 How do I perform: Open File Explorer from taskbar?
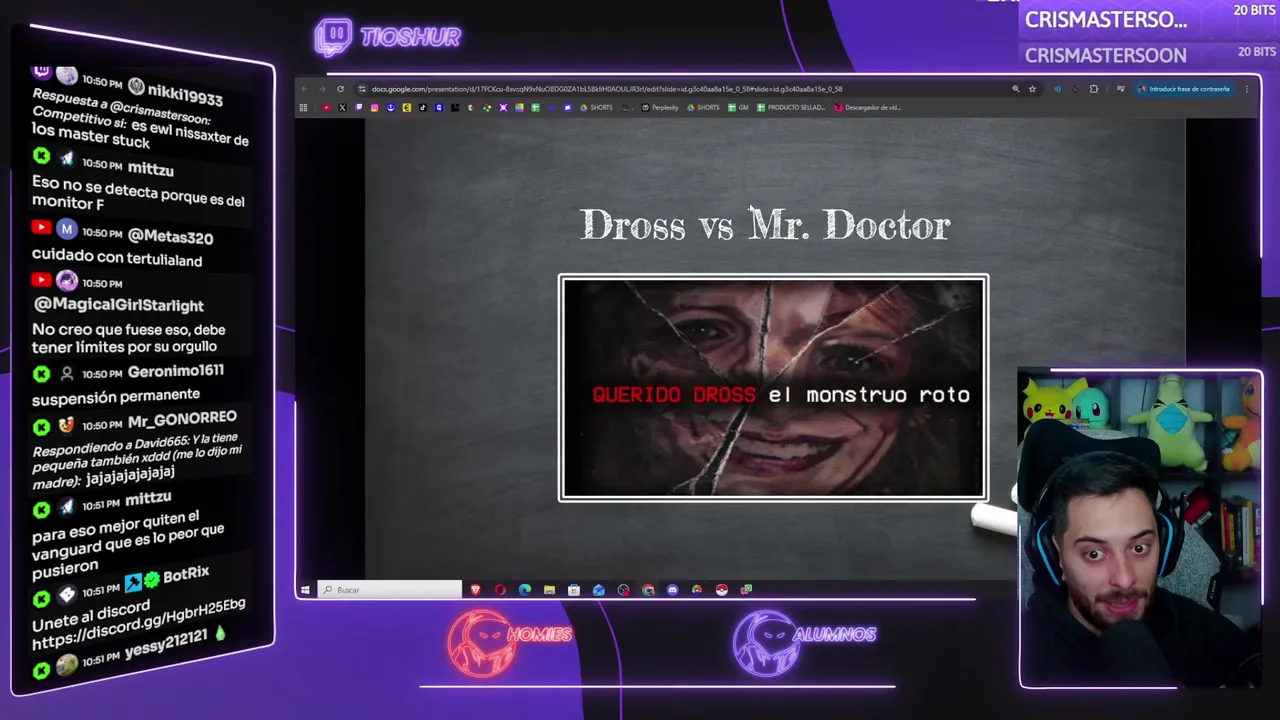point(549,590)
